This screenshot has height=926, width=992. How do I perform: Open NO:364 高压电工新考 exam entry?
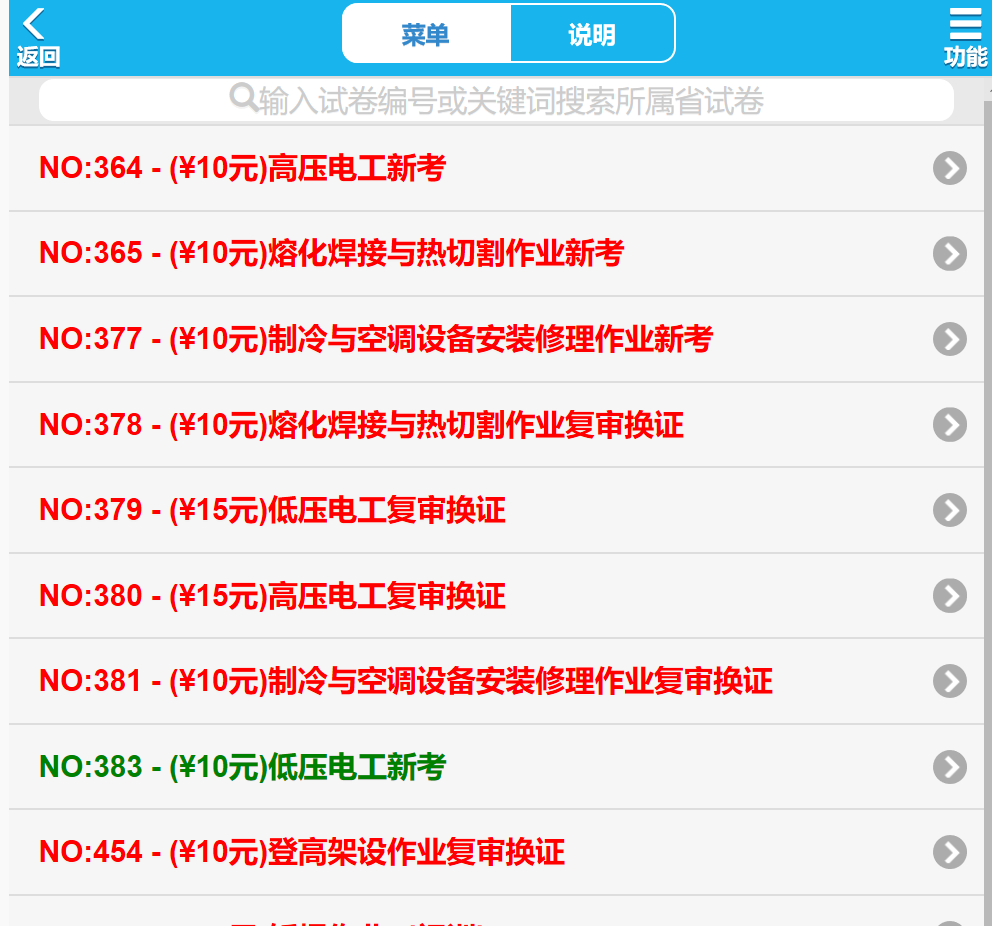pyautogui.click(x=242, y=169)
